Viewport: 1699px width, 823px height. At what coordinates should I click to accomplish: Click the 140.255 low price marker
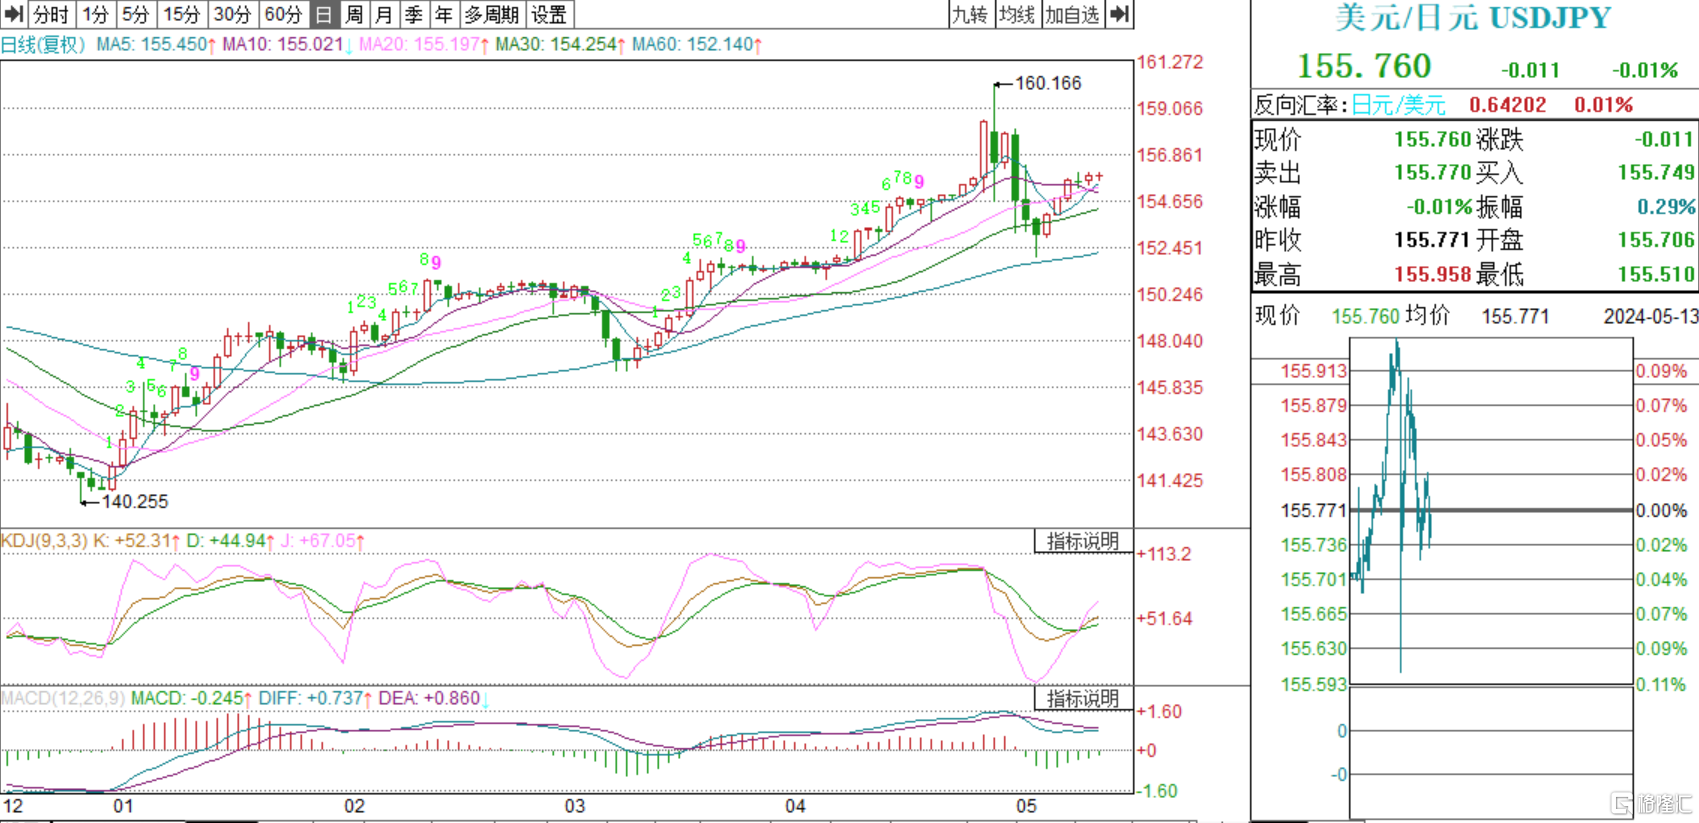pos(135,502)
